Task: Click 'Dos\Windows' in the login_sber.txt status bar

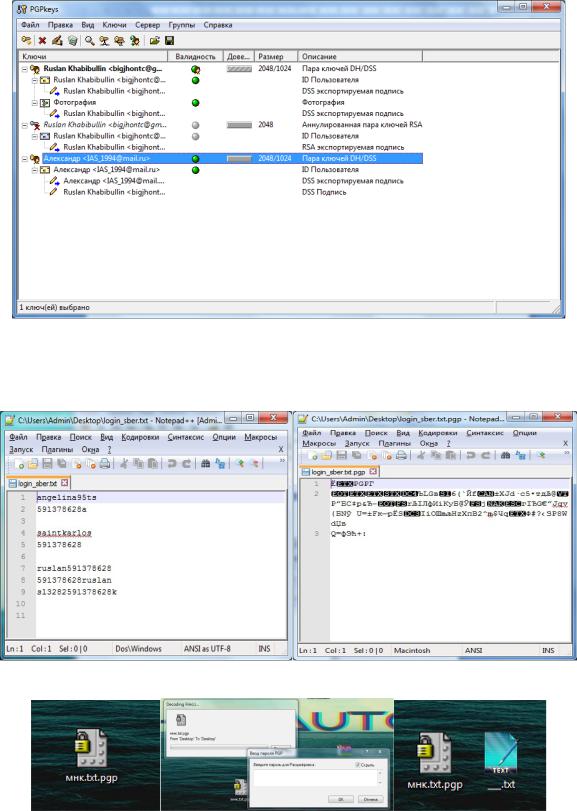Action: tap(139, 649)
